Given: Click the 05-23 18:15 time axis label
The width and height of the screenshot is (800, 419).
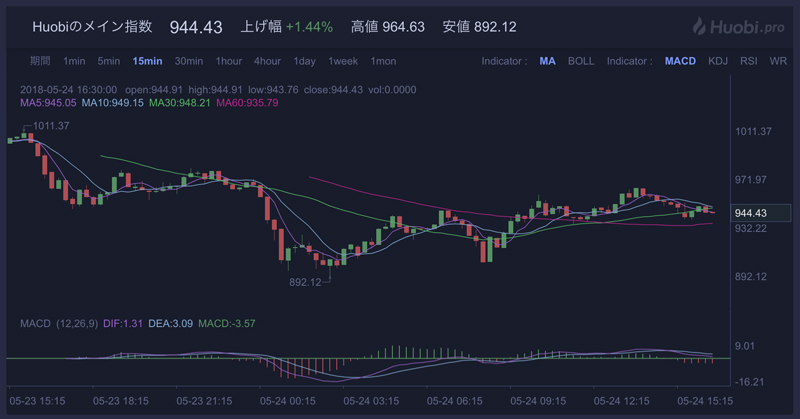Looking at the screenshot, I should 121,401.
